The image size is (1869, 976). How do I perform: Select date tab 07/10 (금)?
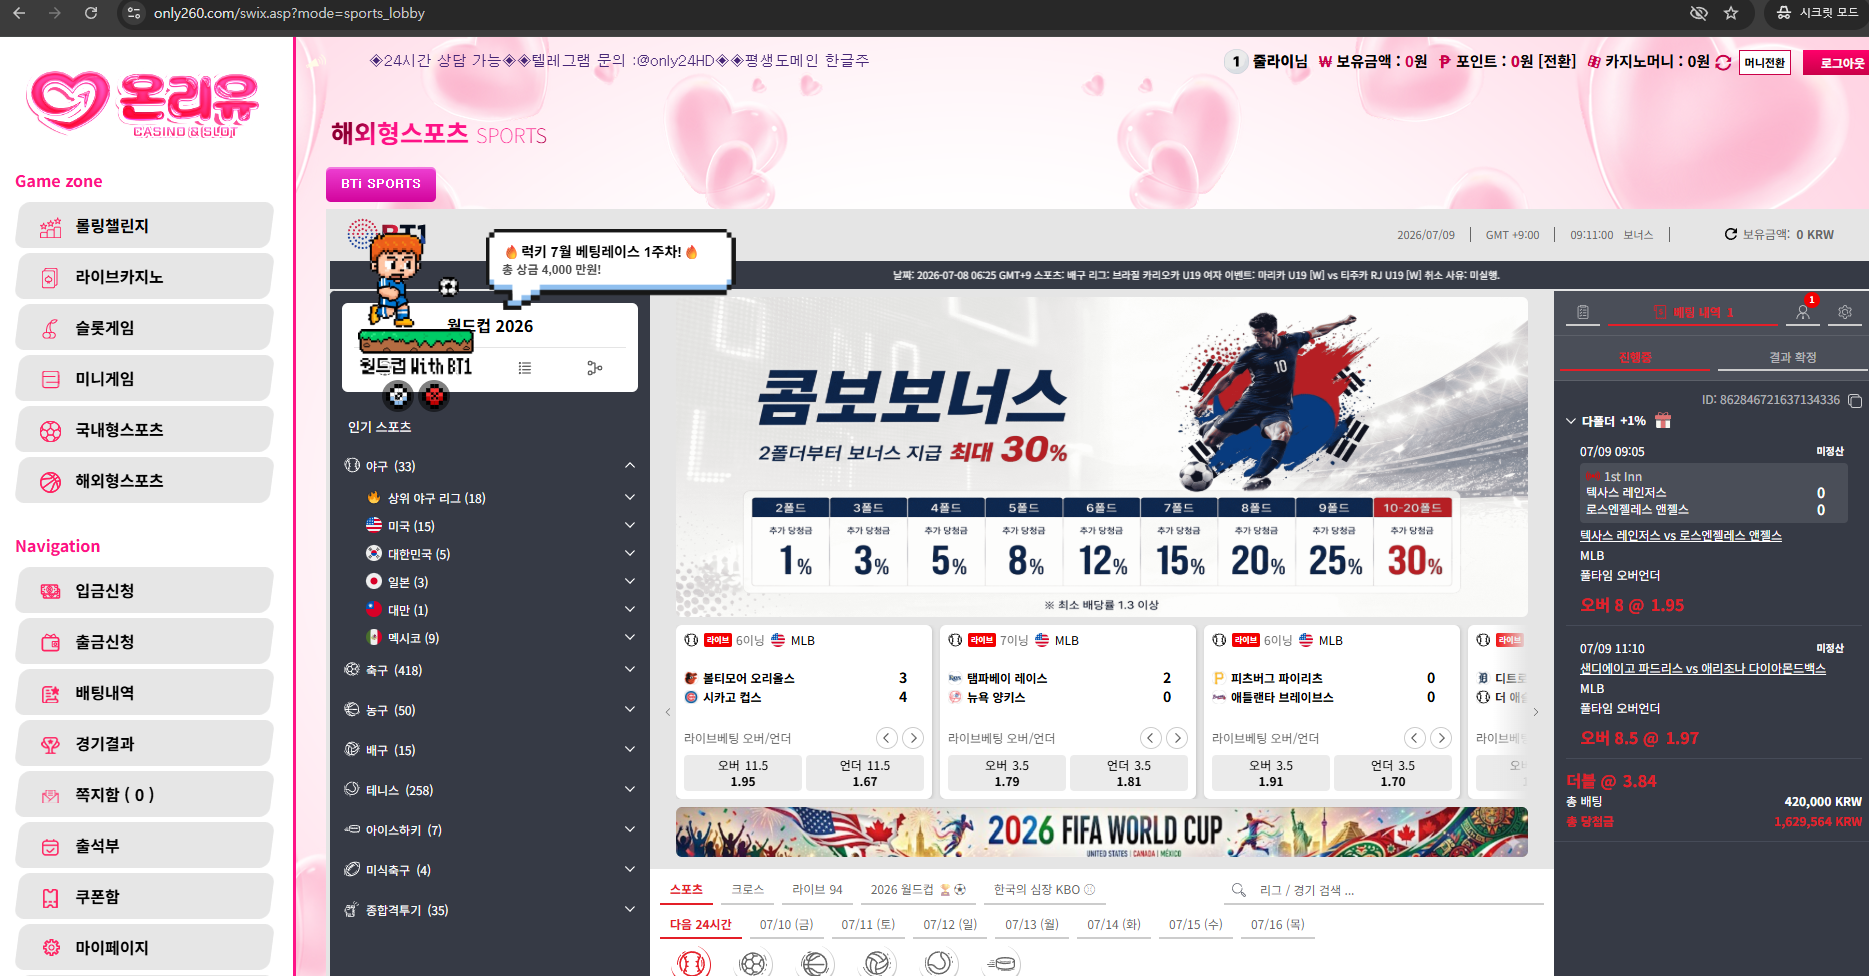click(786, 924)
